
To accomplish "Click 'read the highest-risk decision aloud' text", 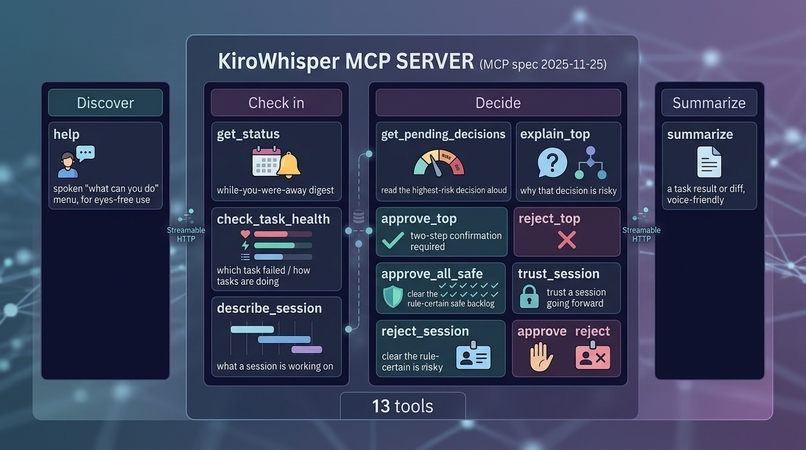I will pyautogui.click(x=444, y=190).
